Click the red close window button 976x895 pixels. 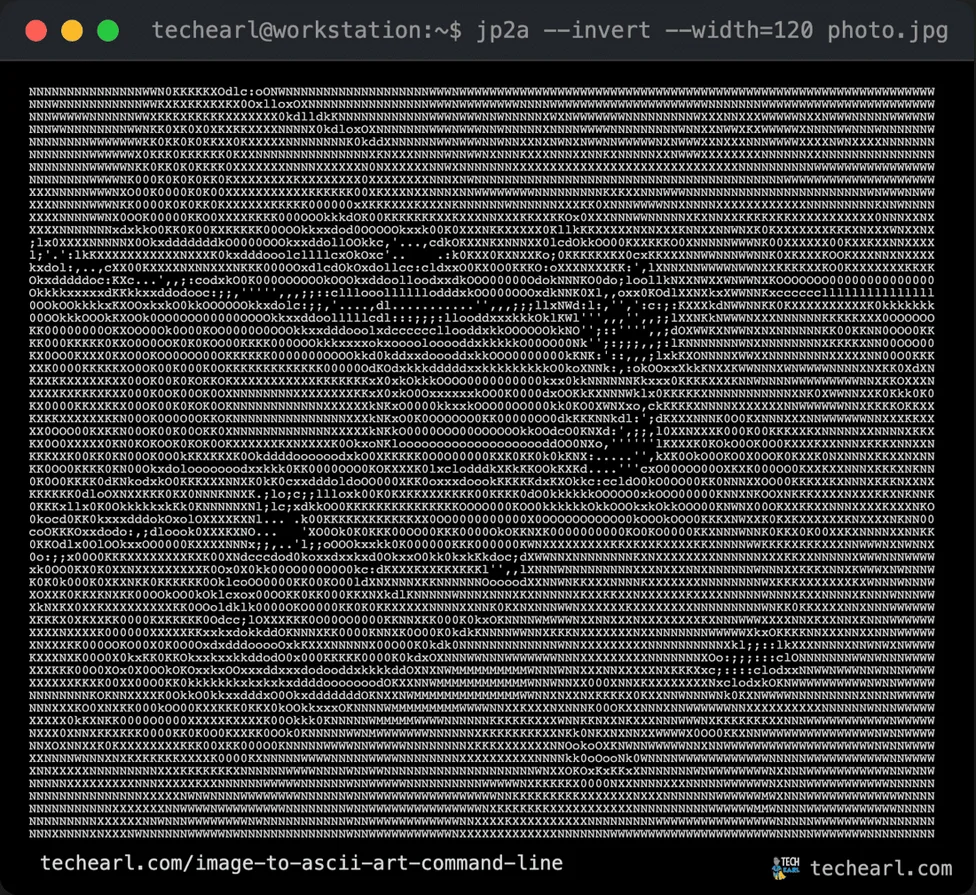(x=36, y=30)
